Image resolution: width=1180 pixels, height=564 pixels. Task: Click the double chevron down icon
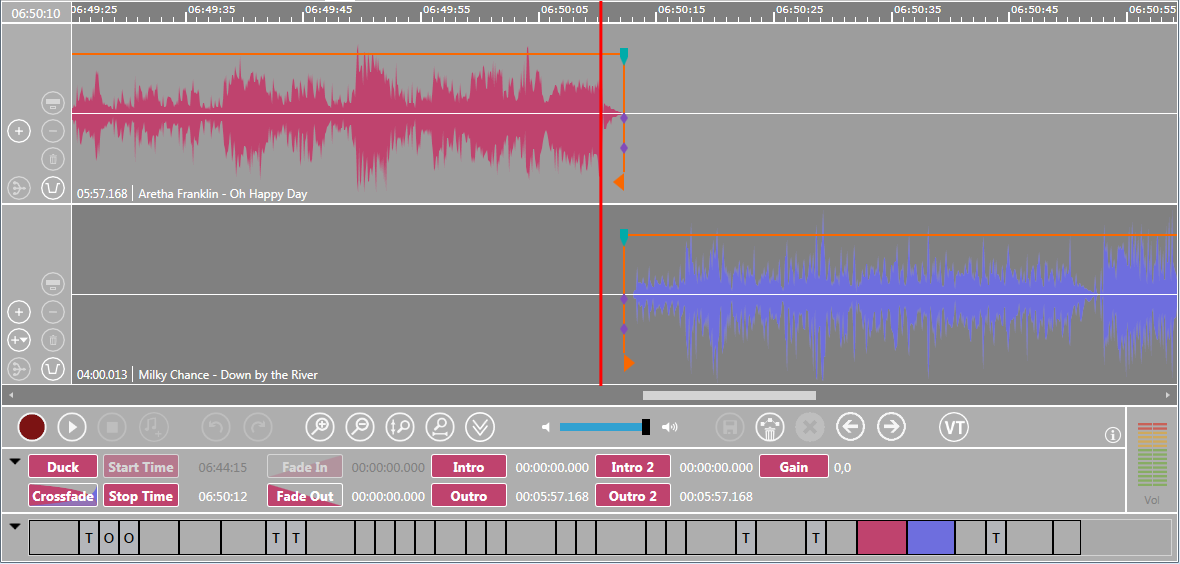tap(480, 428)
